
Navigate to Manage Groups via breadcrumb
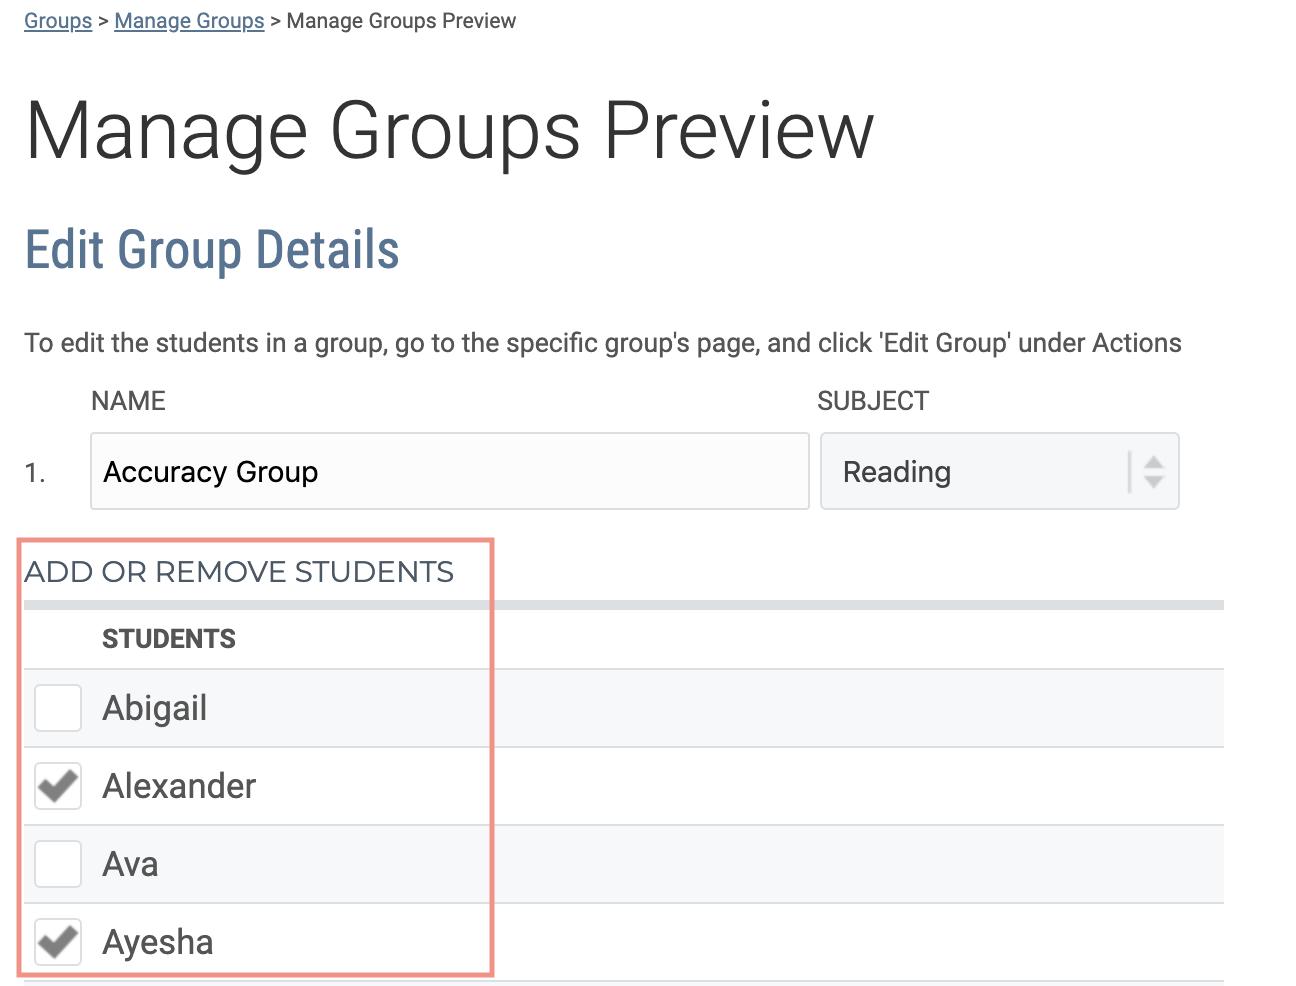click(x=189, y=20)
